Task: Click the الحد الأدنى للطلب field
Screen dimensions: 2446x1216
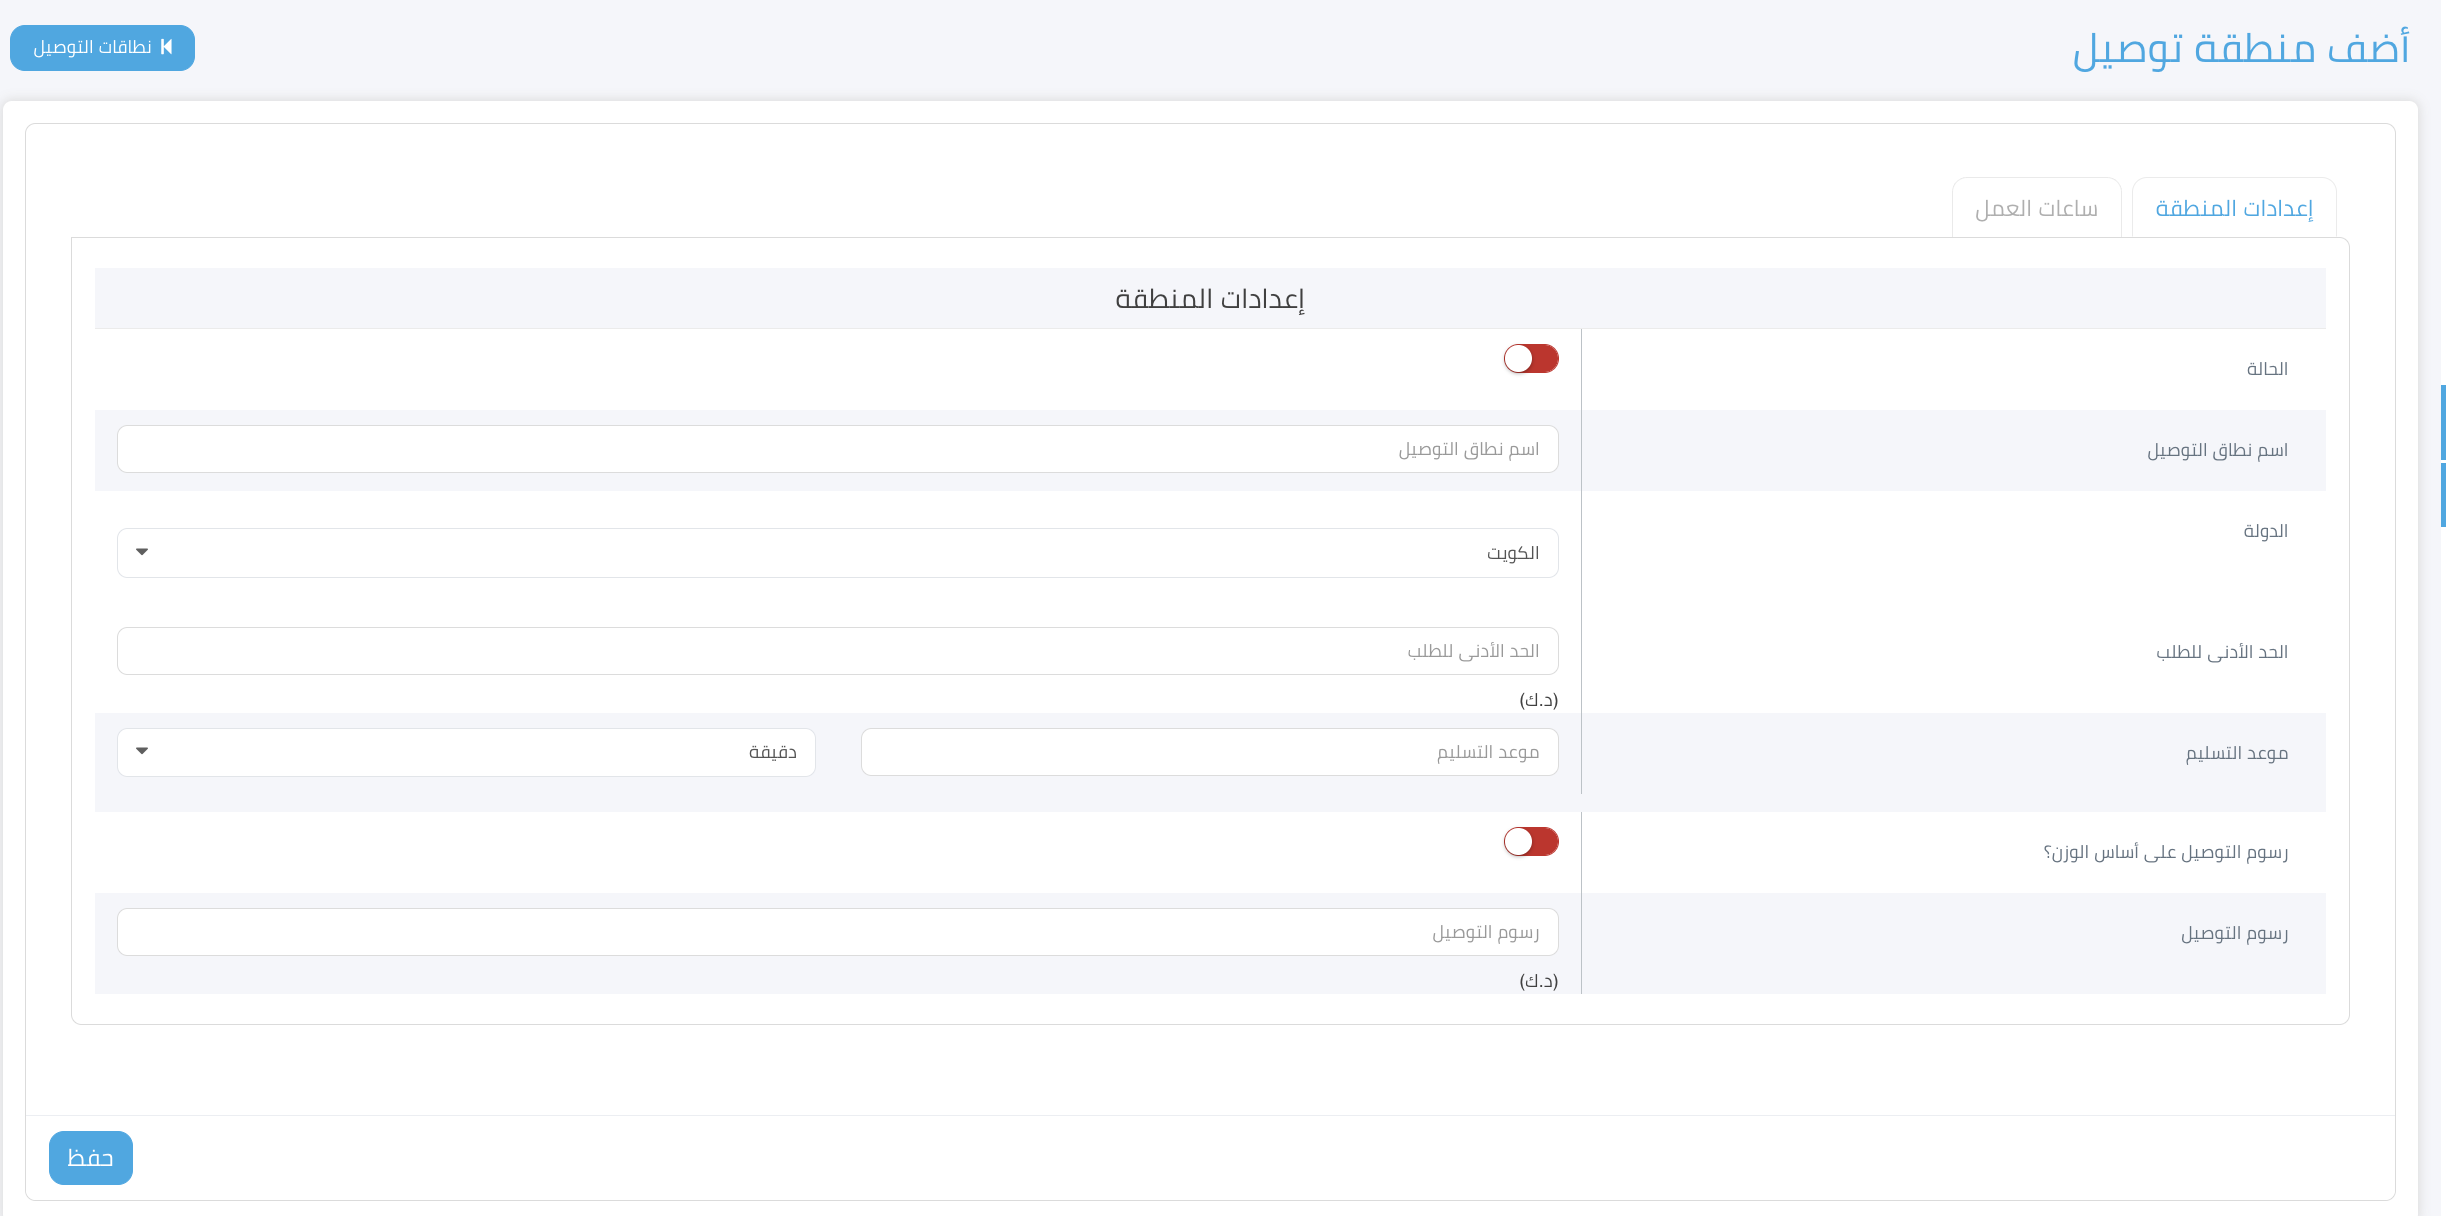Action: pyautogui.click(x=837, y=650)
